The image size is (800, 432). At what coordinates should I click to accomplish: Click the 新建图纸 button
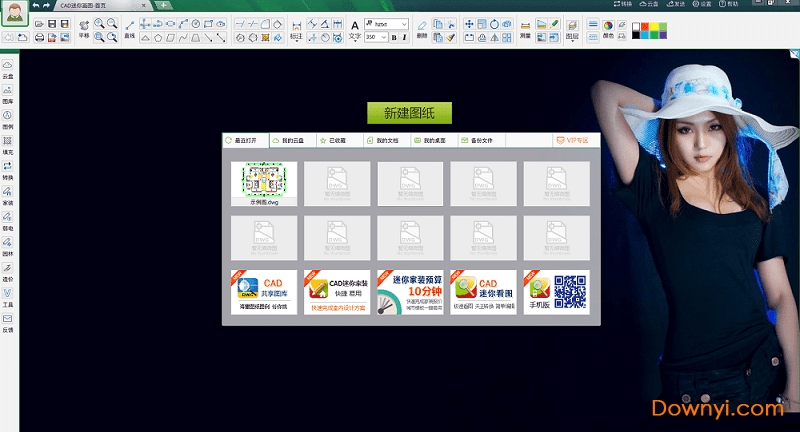(409, 113)
